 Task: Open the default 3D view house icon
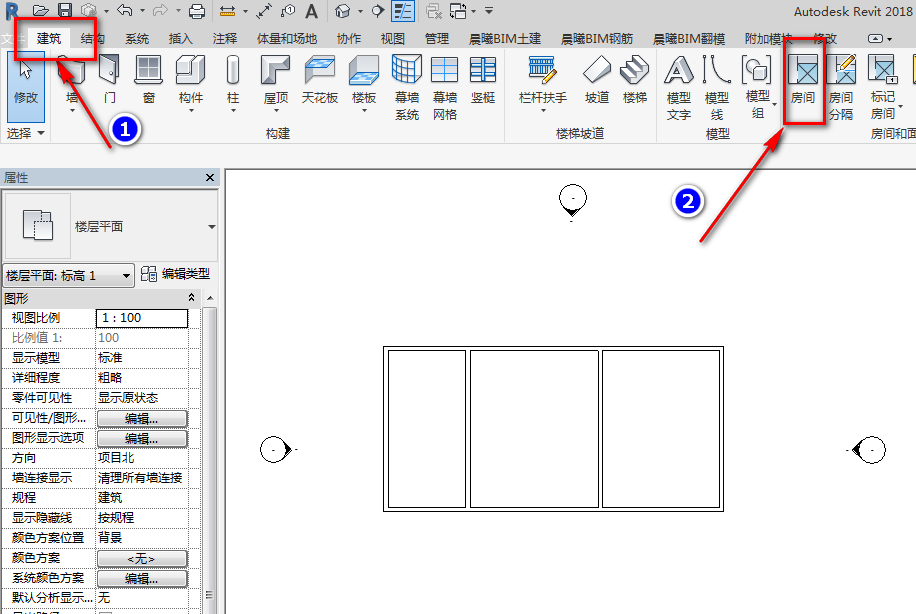343,11
